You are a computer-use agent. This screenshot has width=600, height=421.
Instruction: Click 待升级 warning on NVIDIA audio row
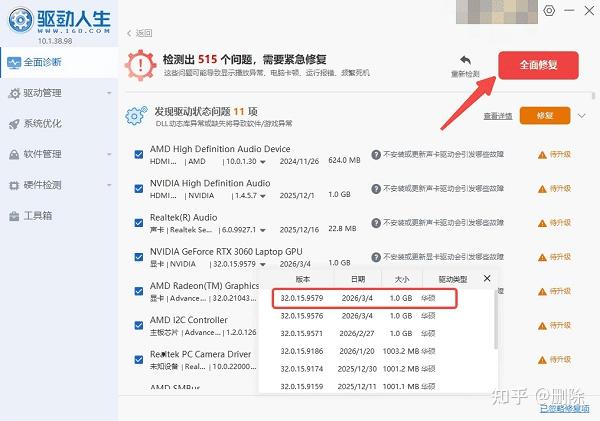coord(554,189)
